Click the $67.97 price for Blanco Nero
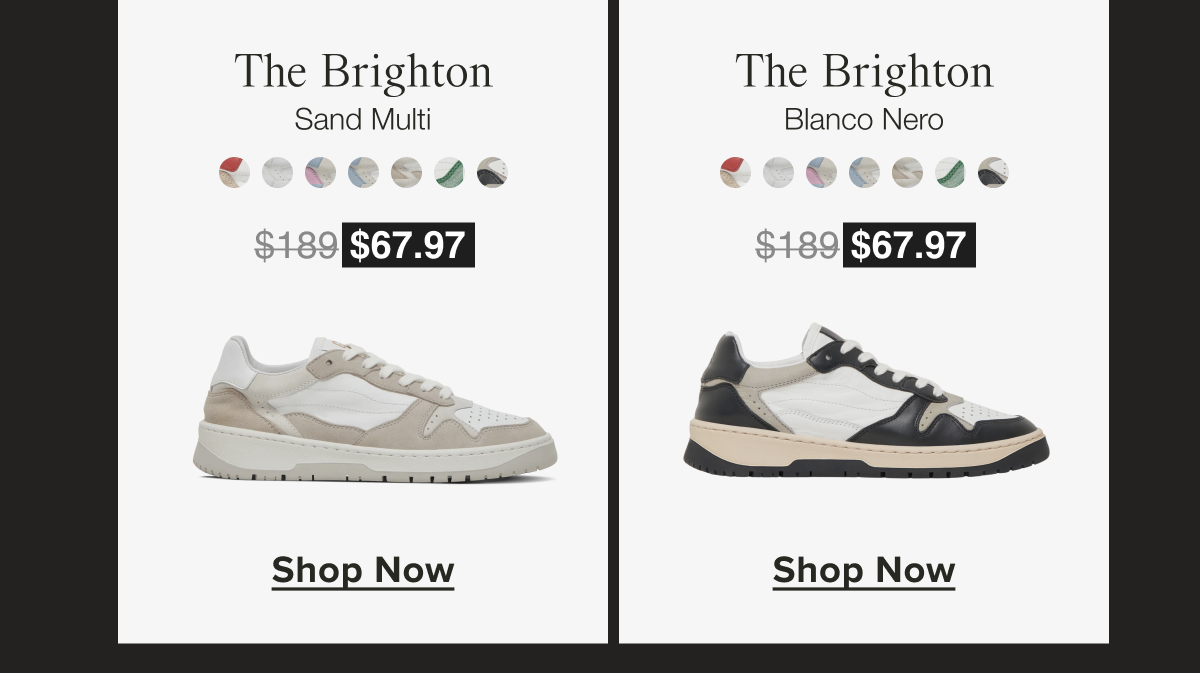Image resolution: width=1200 pixels, height=673 pixels. click(909, 245)
